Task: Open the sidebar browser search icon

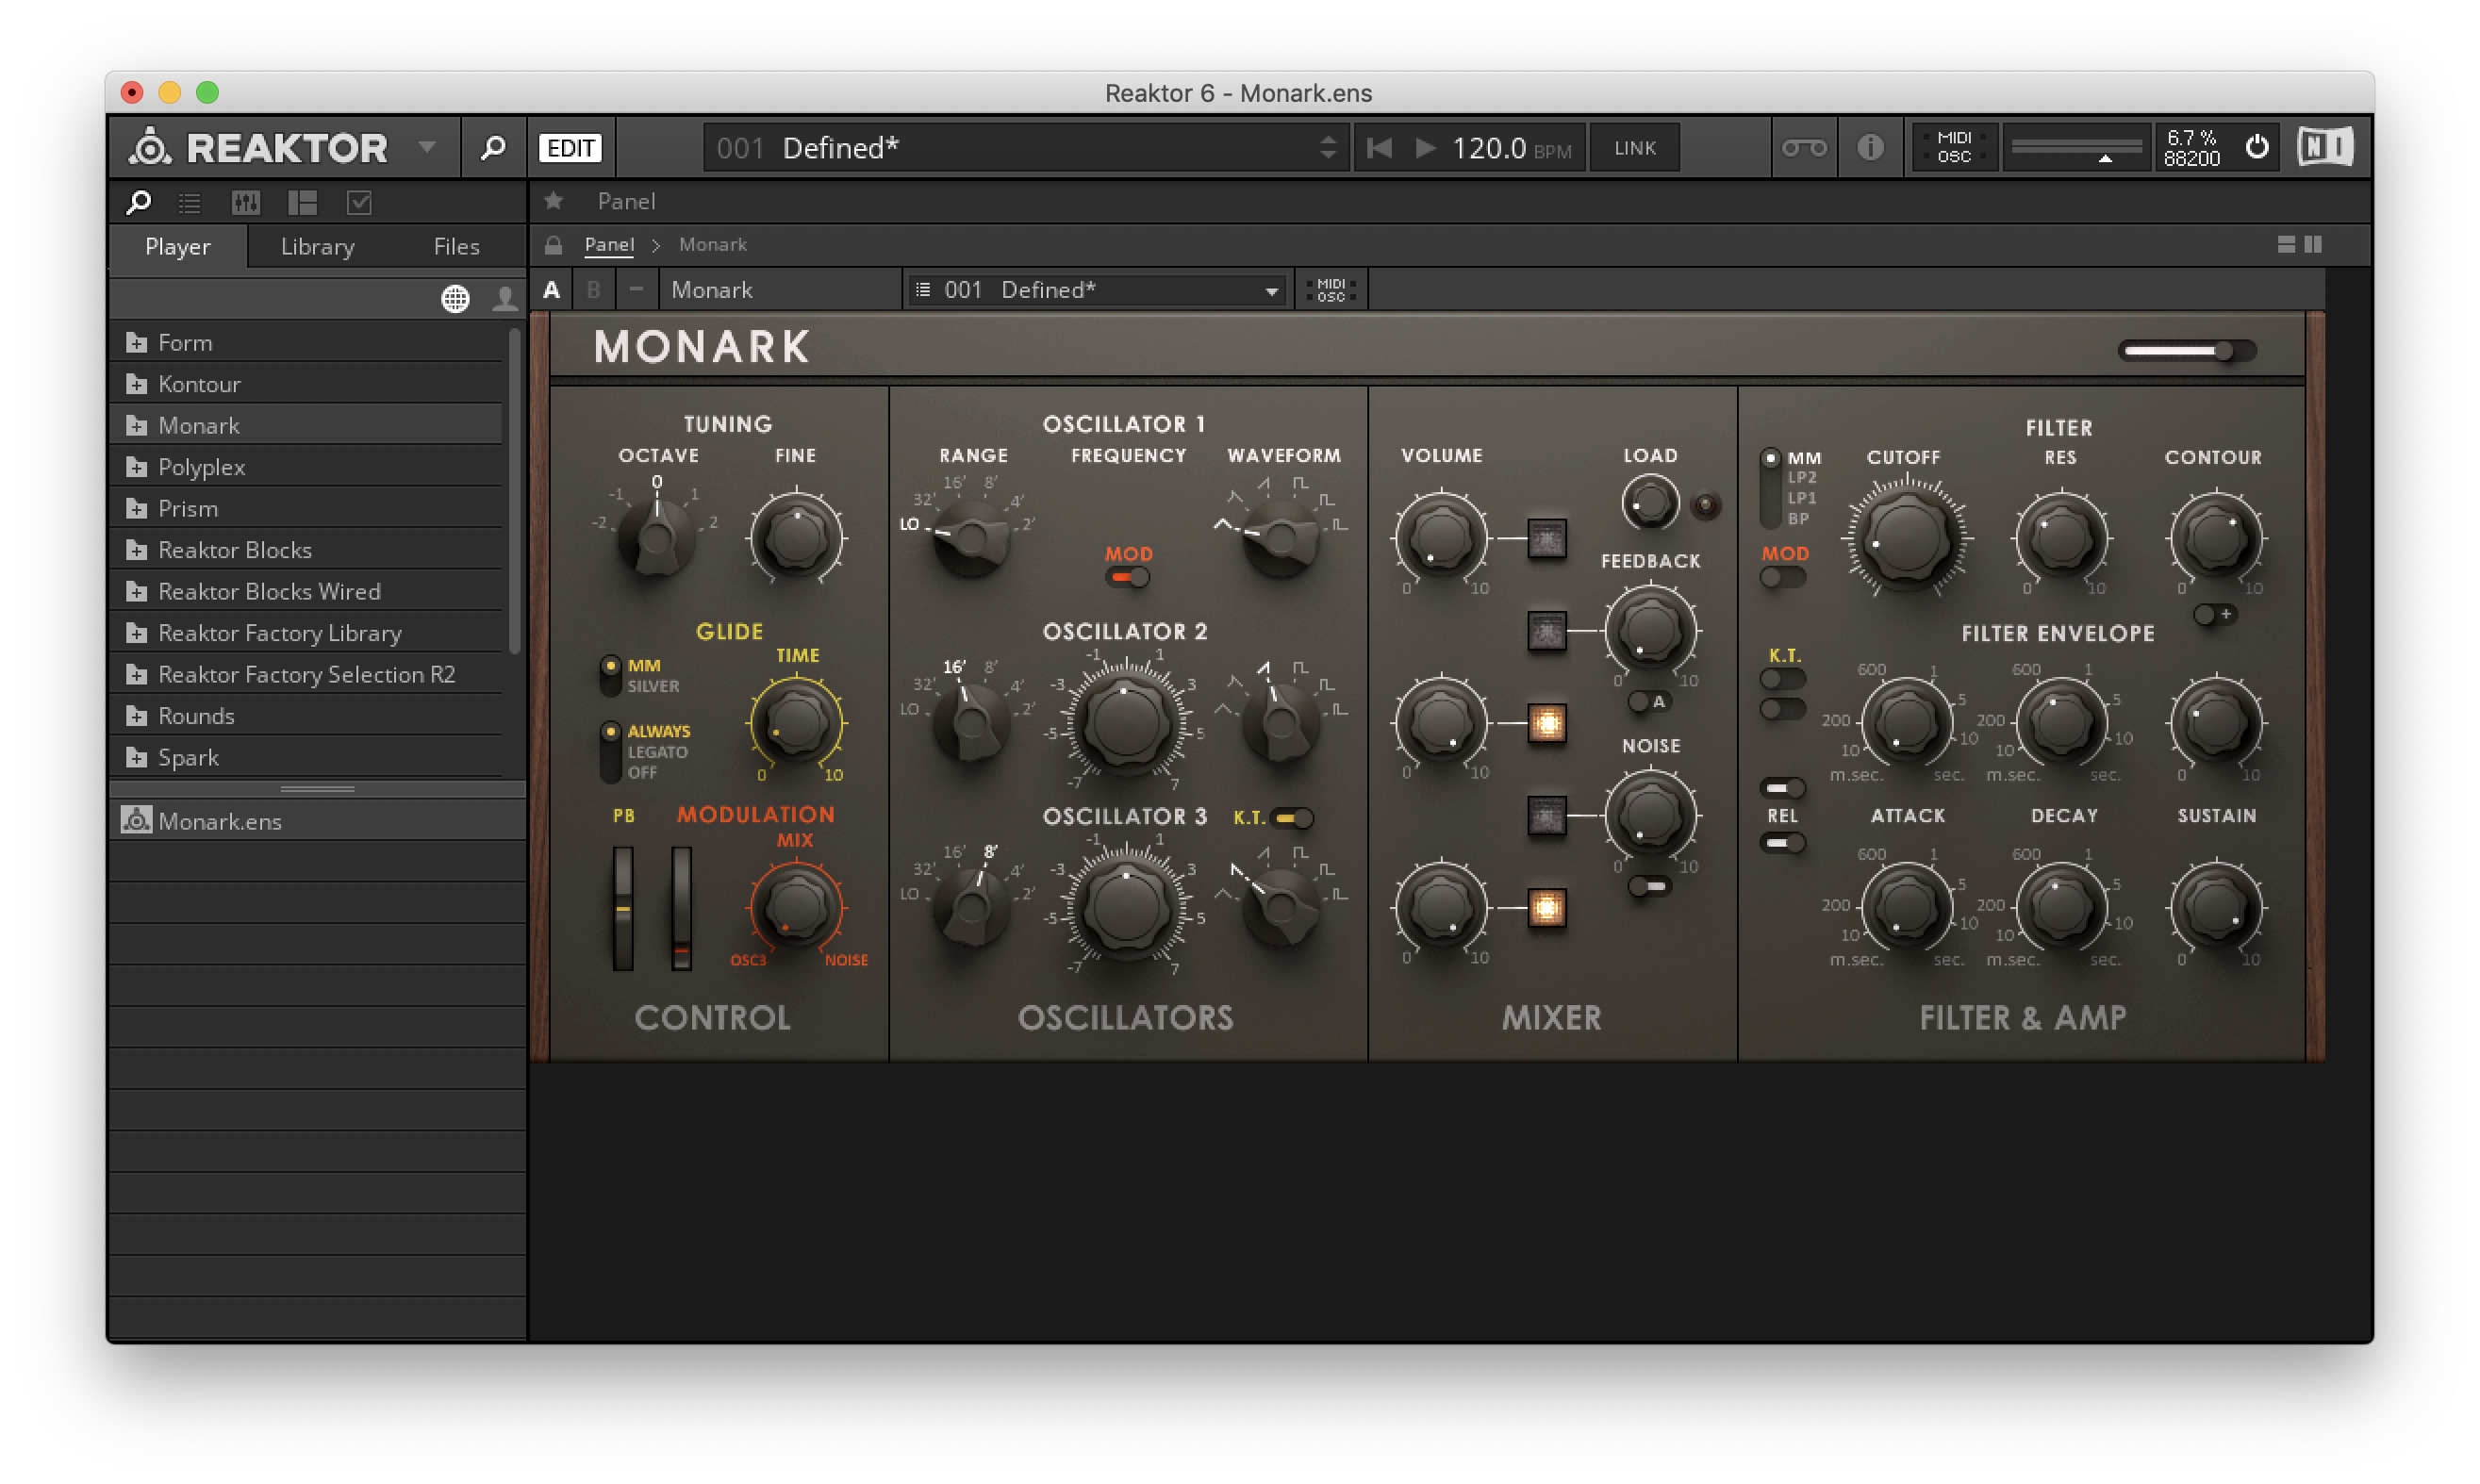Action: [x=138, y=203]
